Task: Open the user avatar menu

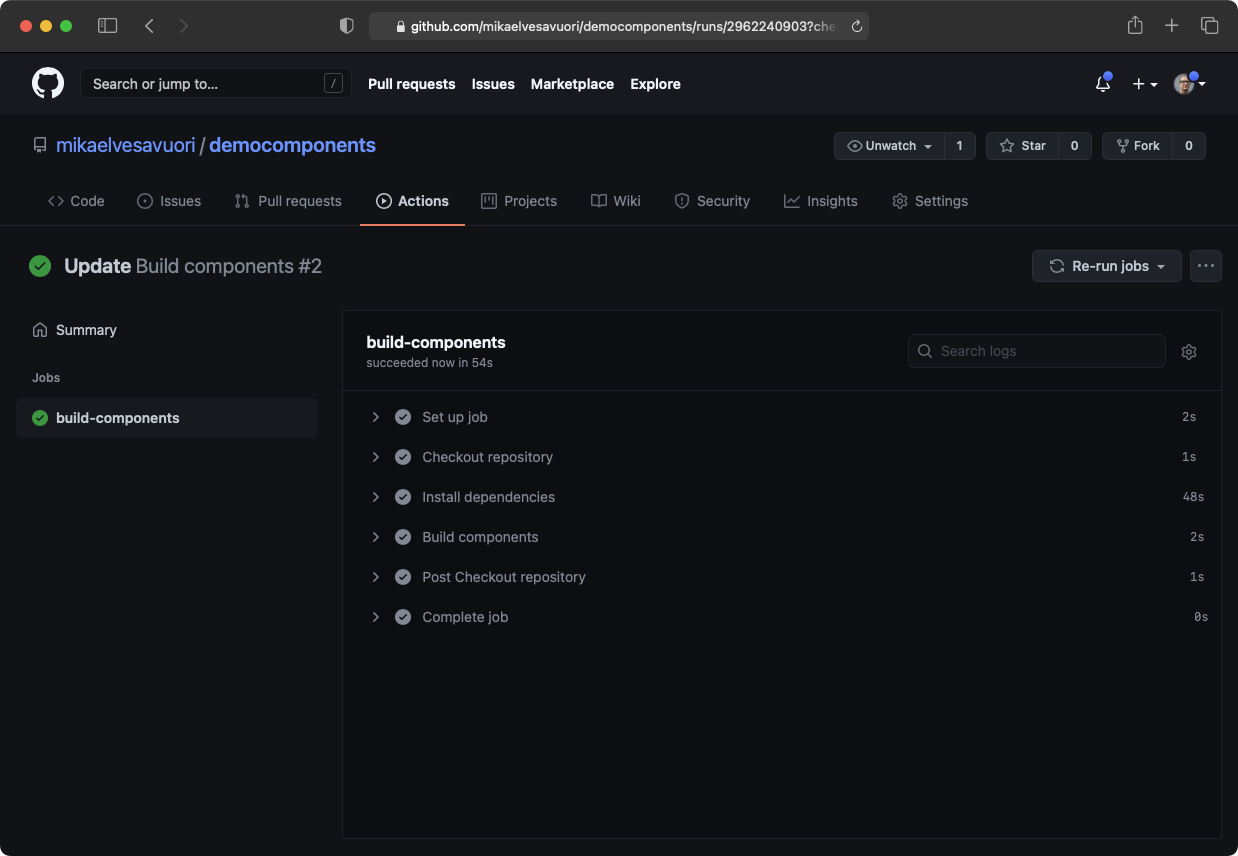Action: tap(1189, 84)
